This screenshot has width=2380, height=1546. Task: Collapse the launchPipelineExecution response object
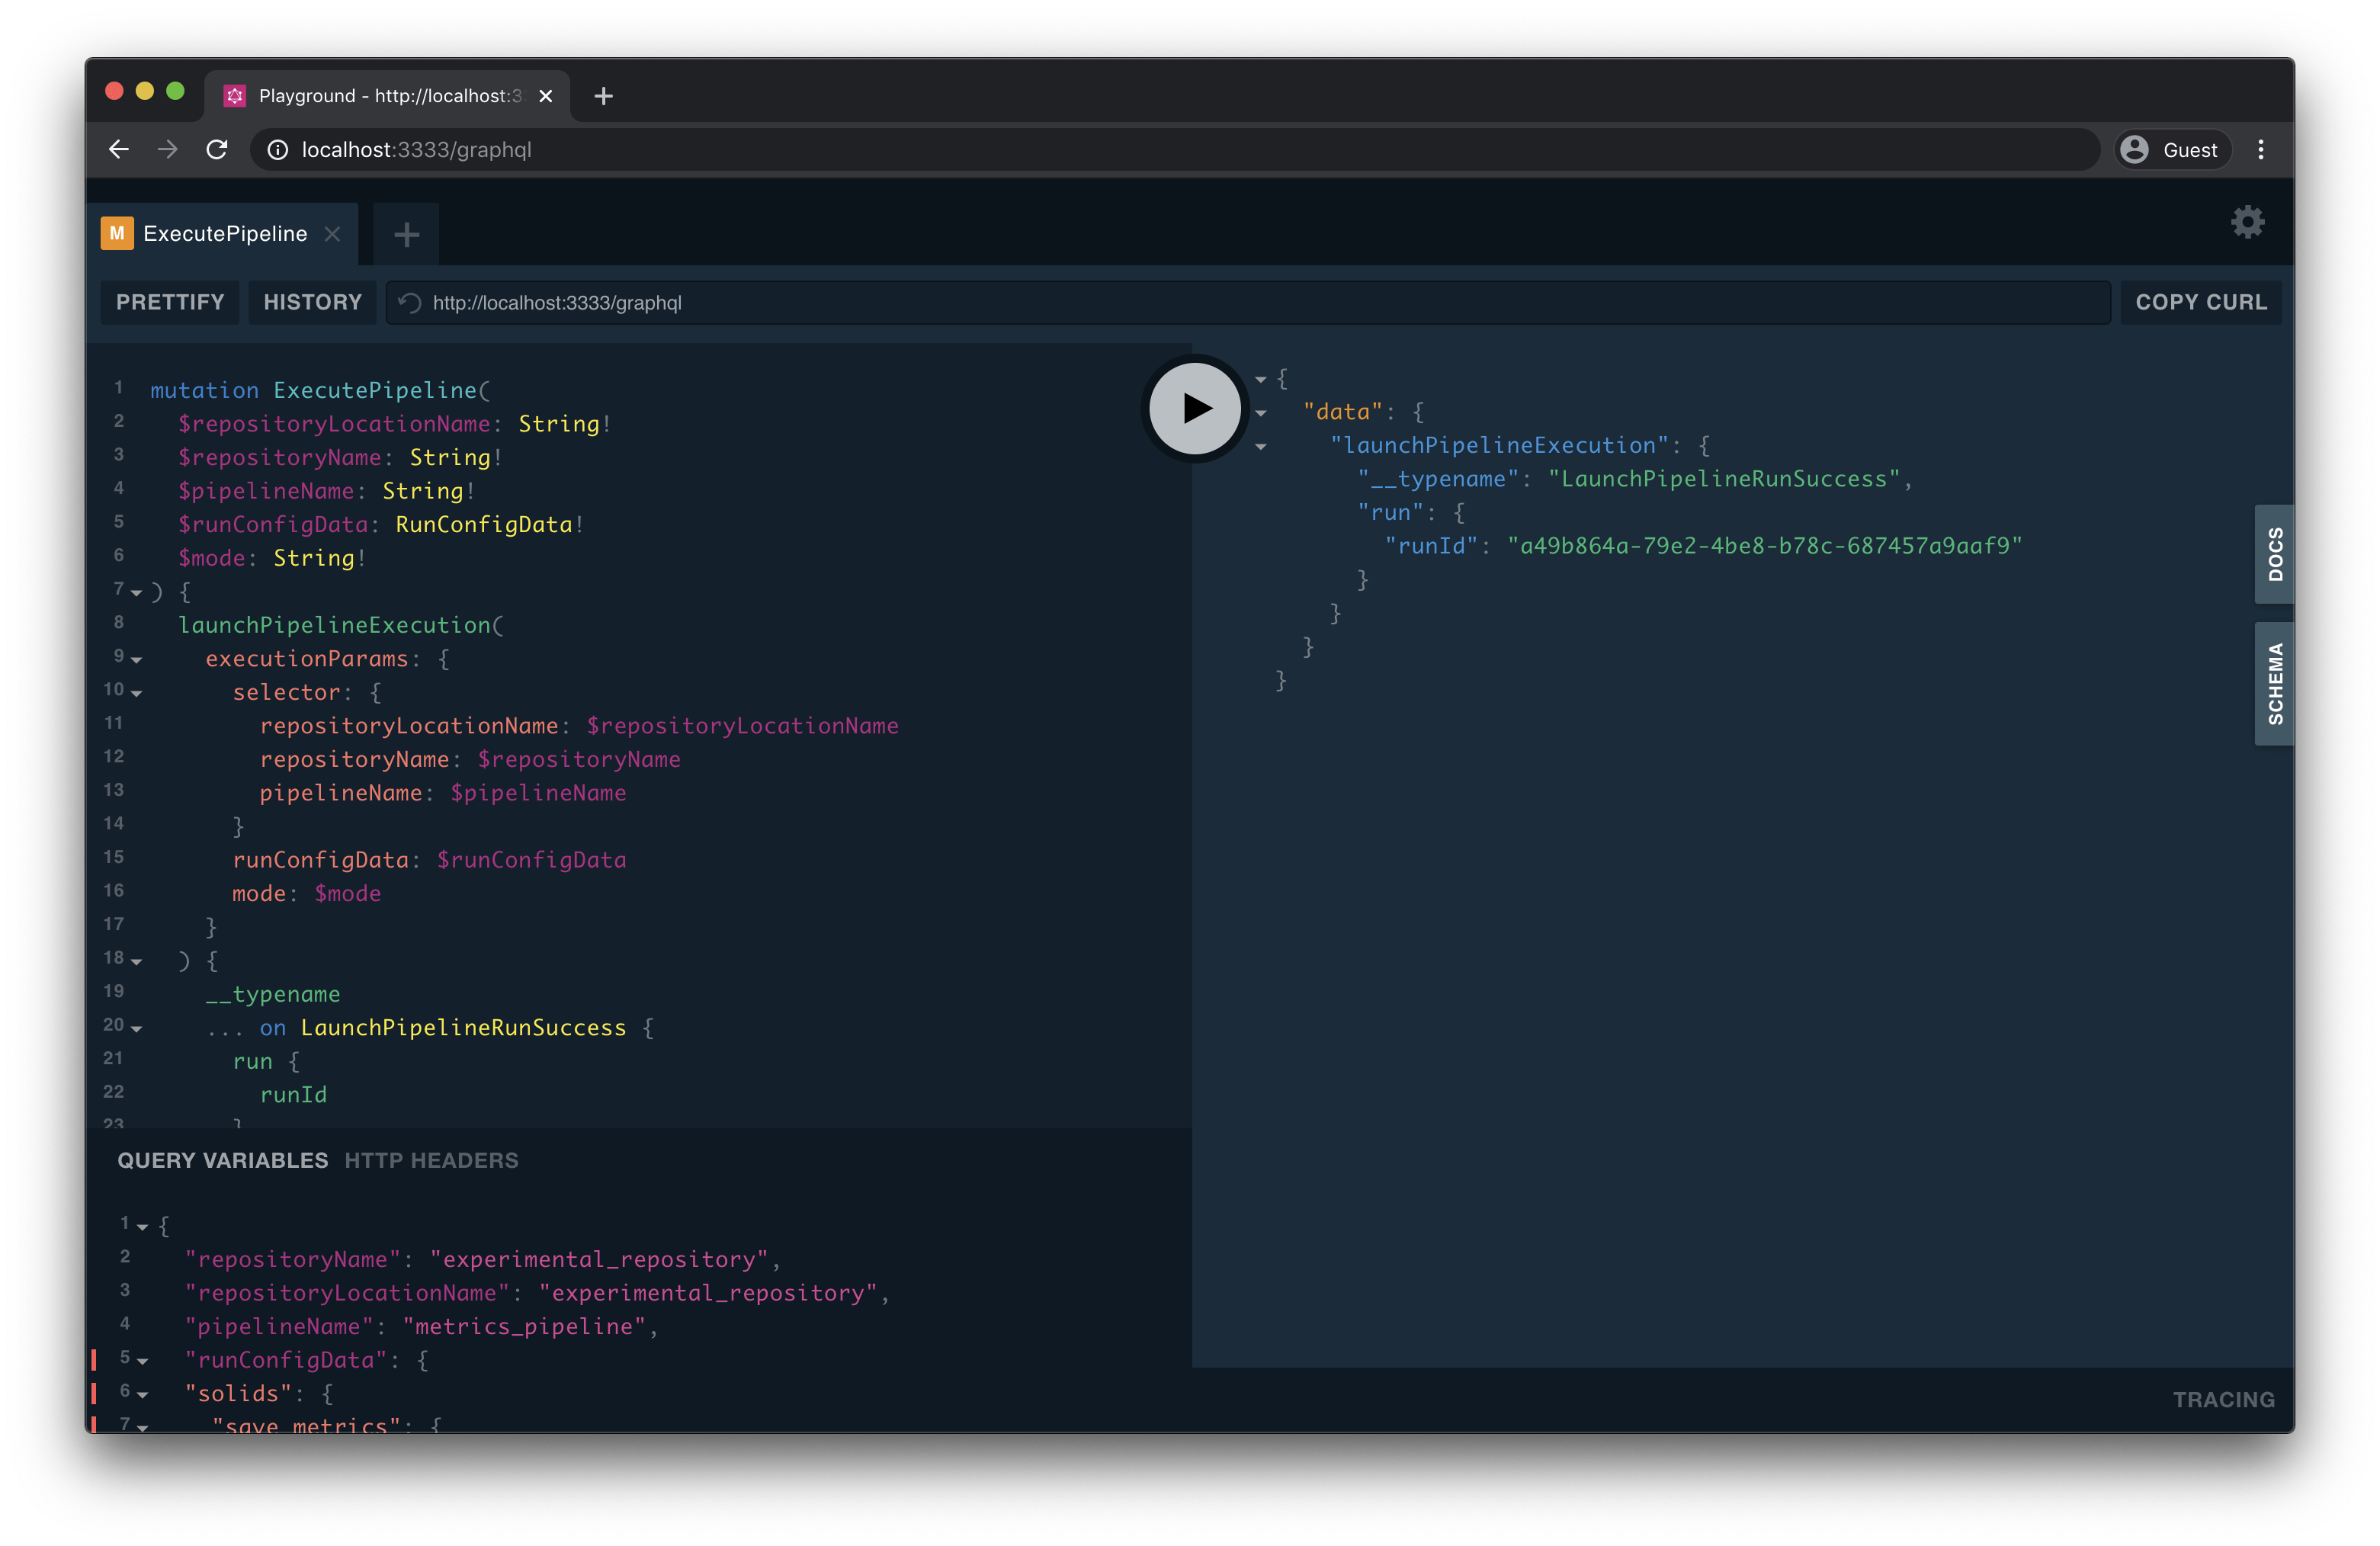click(1260, 447)
